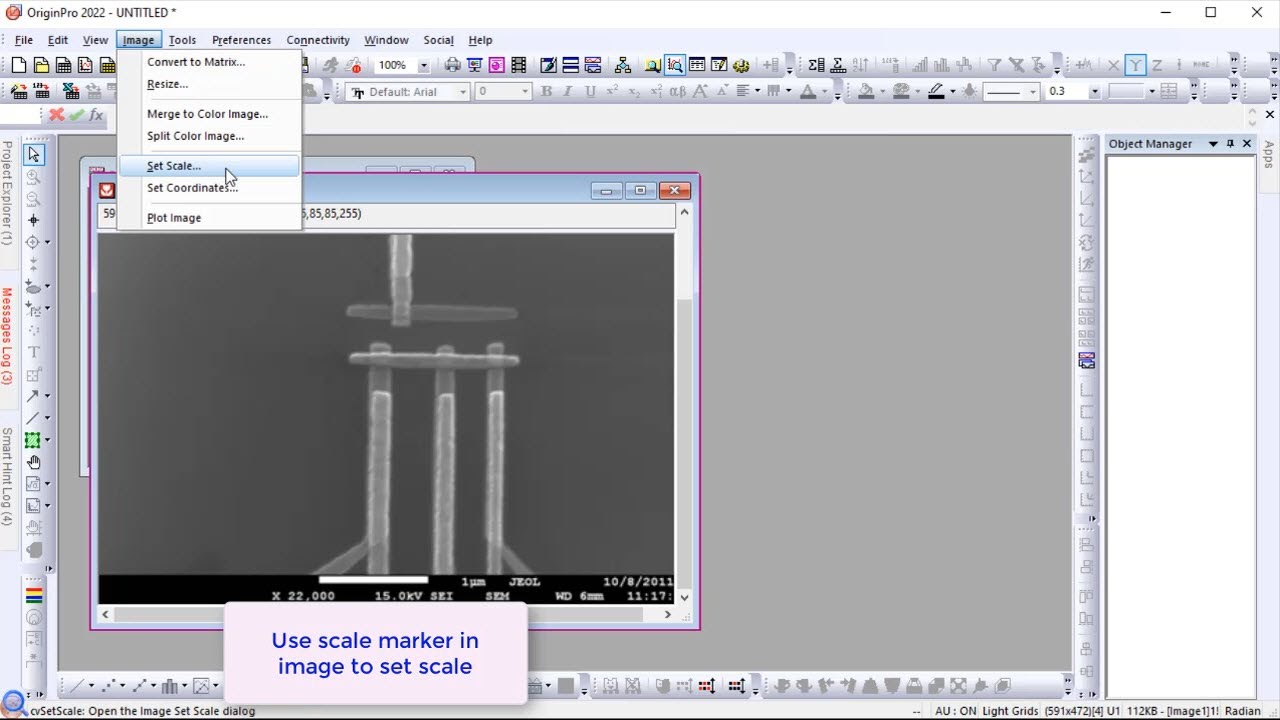This screenshot has height=720, width=1280.
Task: Create a new project from toolbar
Action: (x=19, y=65)
